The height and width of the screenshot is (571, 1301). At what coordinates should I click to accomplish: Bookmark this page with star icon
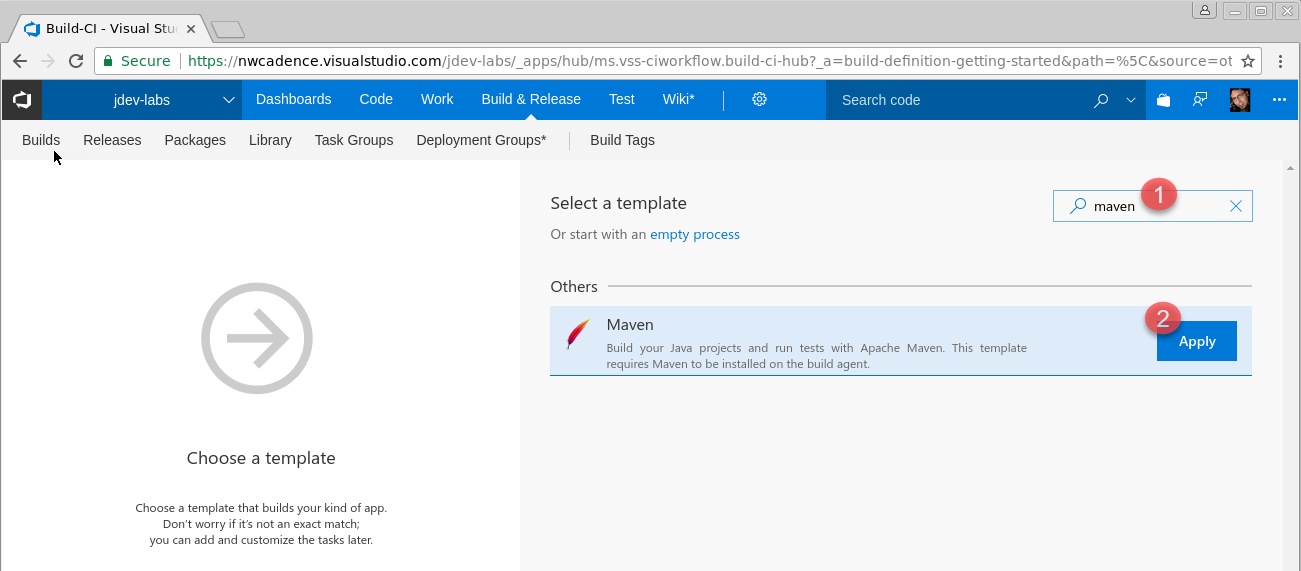point(1248,61)
